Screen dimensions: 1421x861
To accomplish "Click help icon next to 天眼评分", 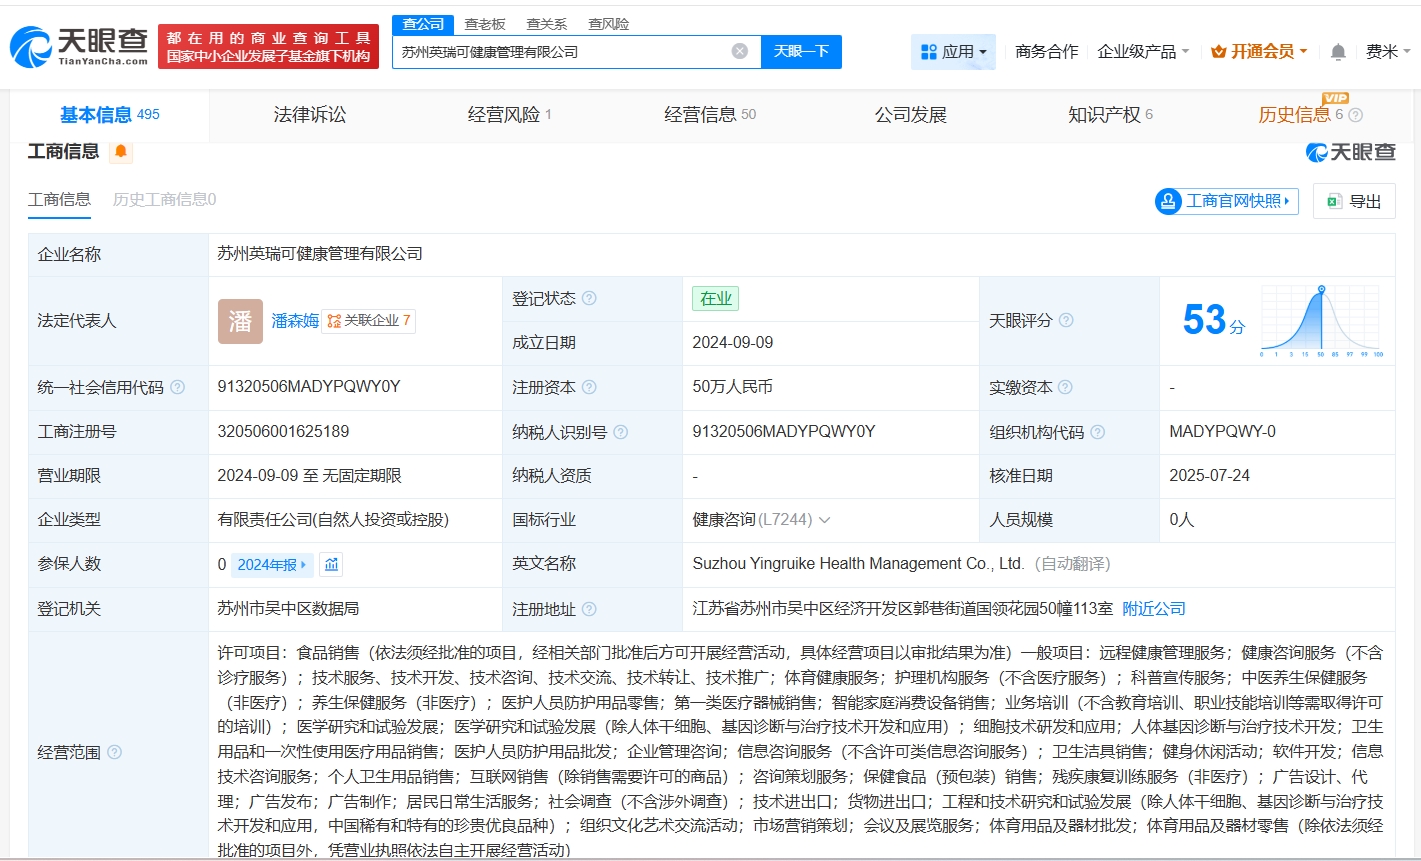I will click(1066, 321).
